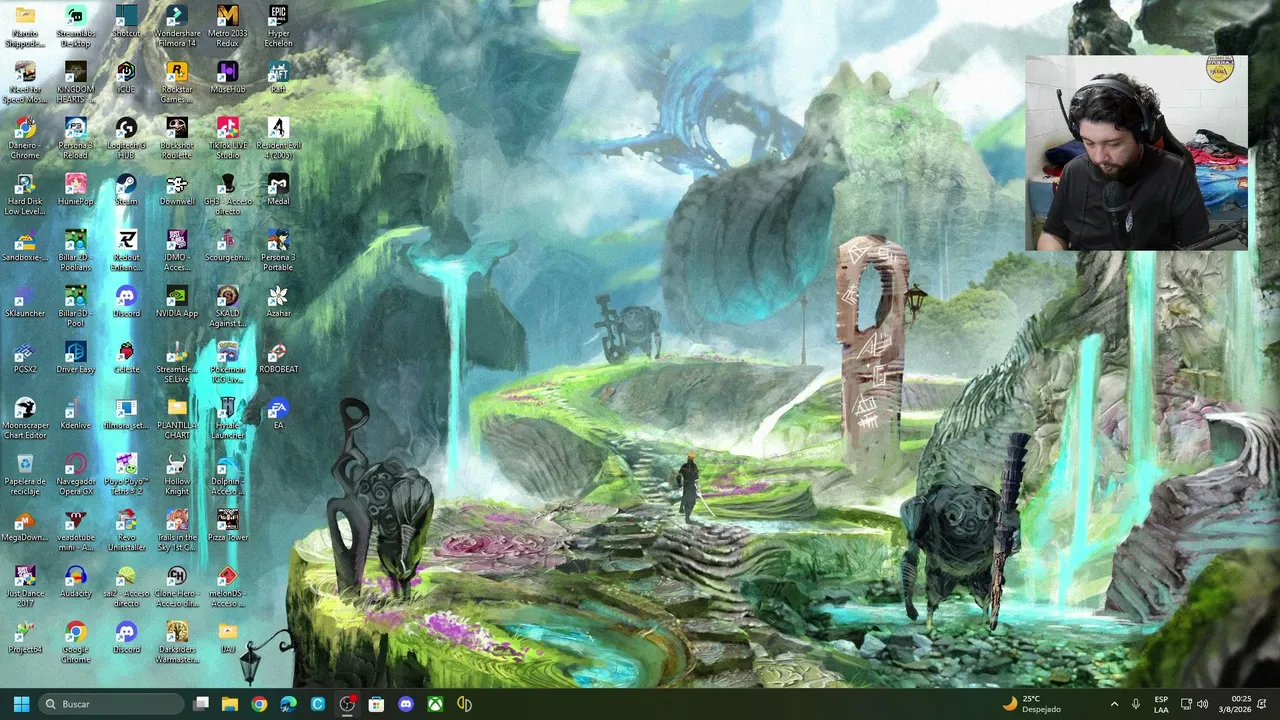This screenshot has width=1280, height=720.
Task: Click the Redout Enhanced shortcut
Action: [x=126, y=250]
